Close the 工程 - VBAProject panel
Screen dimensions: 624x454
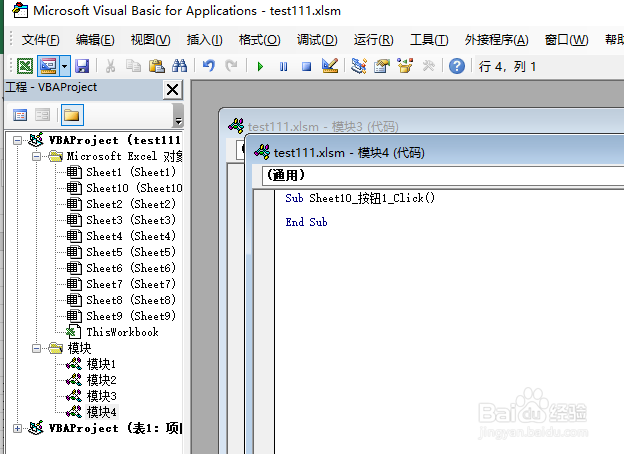pyautogui.click(x=172, y=90)
